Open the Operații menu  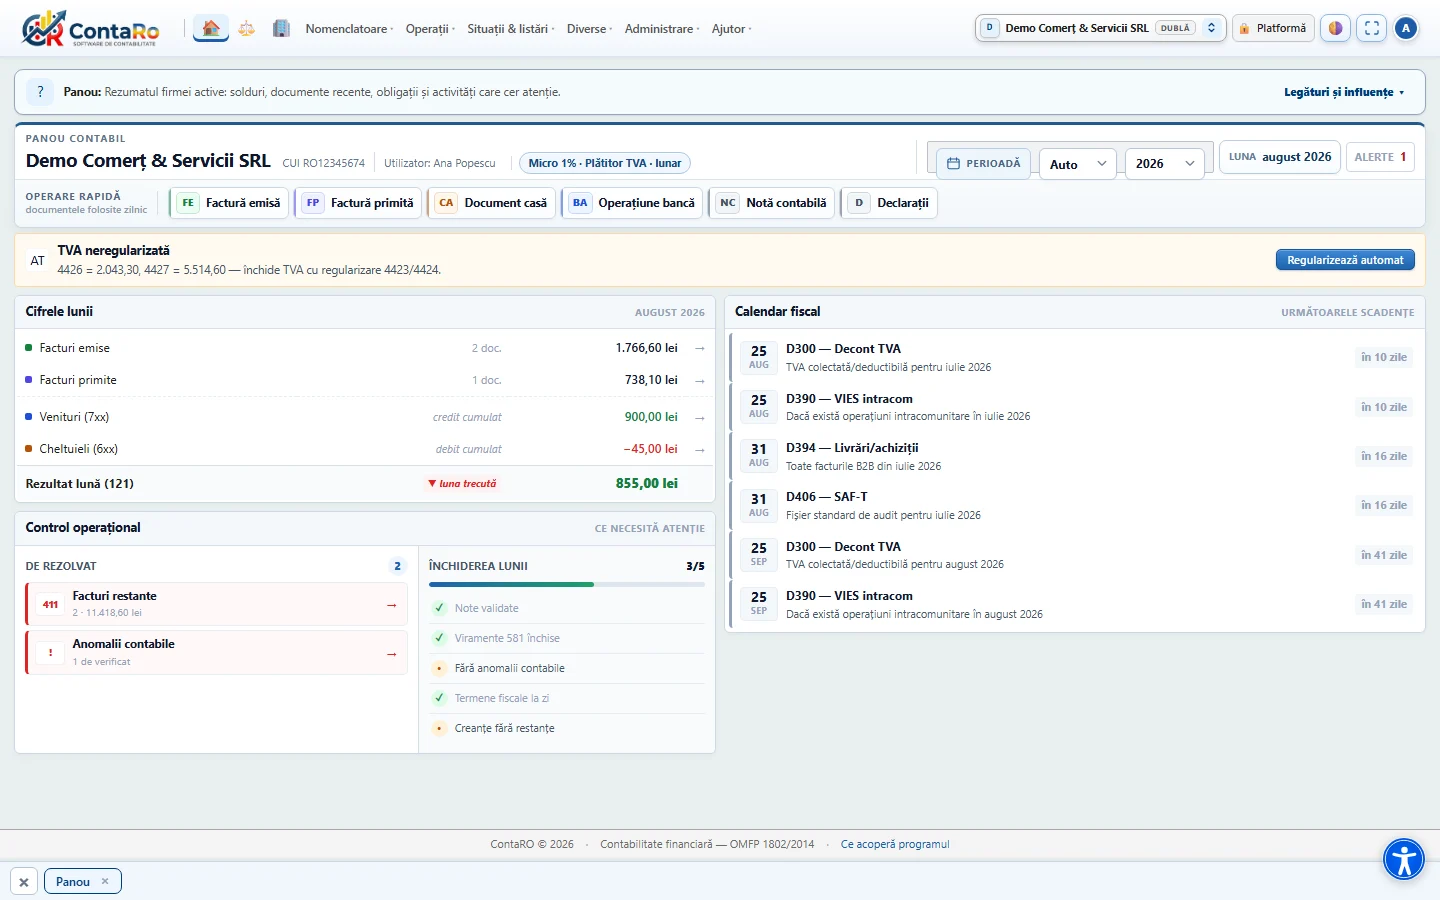430,29
